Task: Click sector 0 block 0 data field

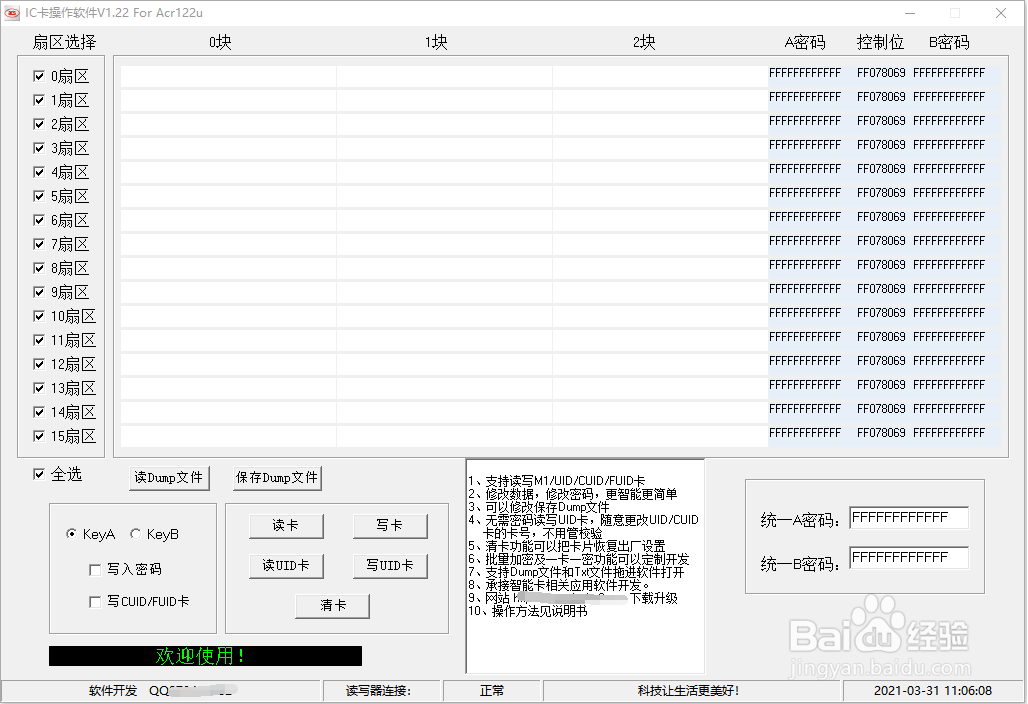Action: tap(228, 76)
